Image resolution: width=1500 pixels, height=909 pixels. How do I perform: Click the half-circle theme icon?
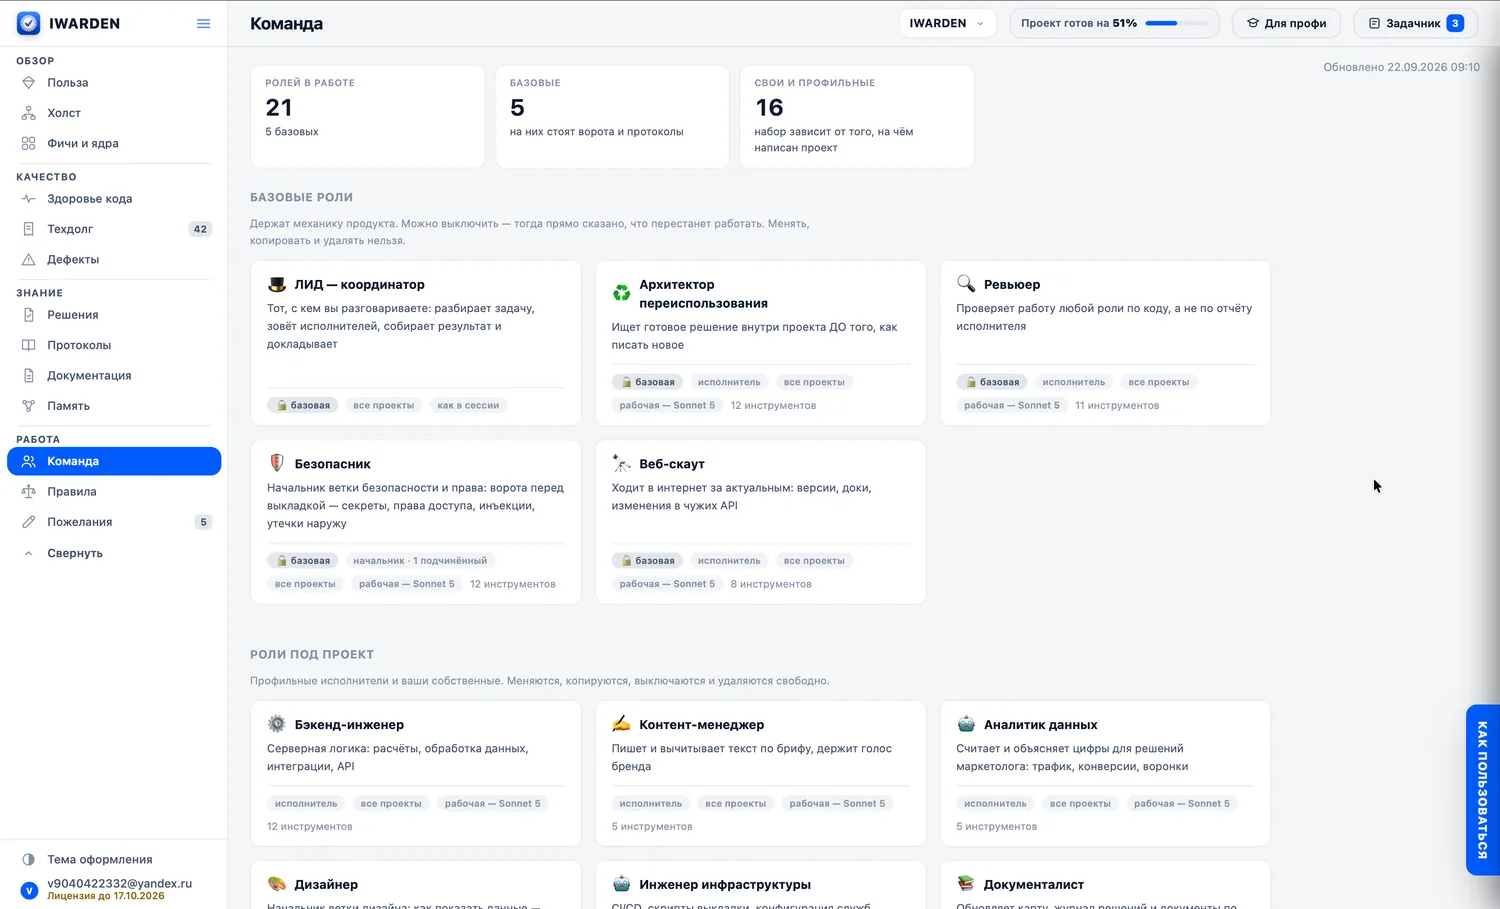pos(29,859)
